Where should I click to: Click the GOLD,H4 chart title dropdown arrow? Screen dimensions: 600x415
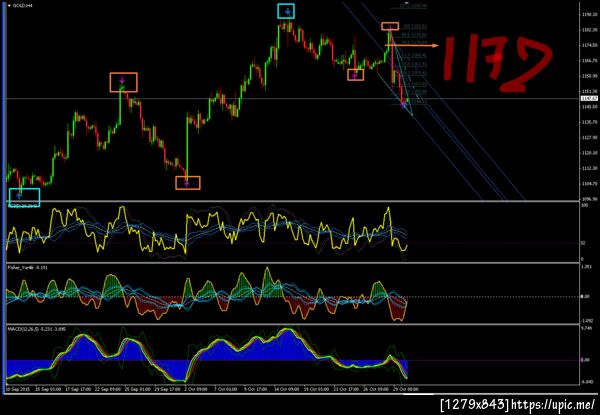tap(10, 6)
